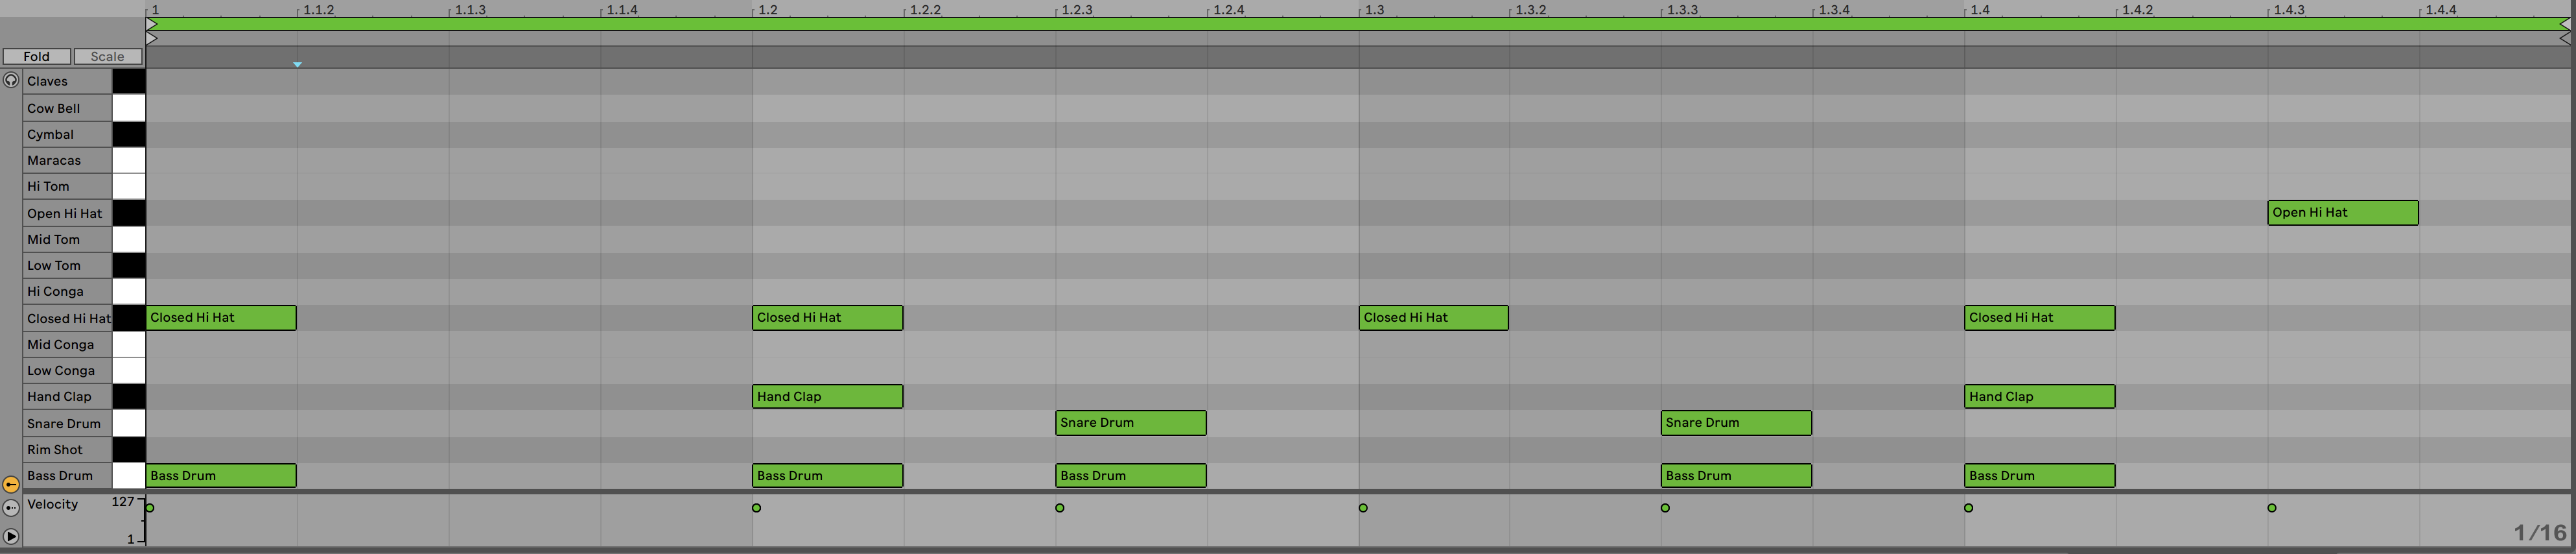Click the velocity lane selector icon
This screenshot has height=554, width=2576.
(x=11, y=508)
